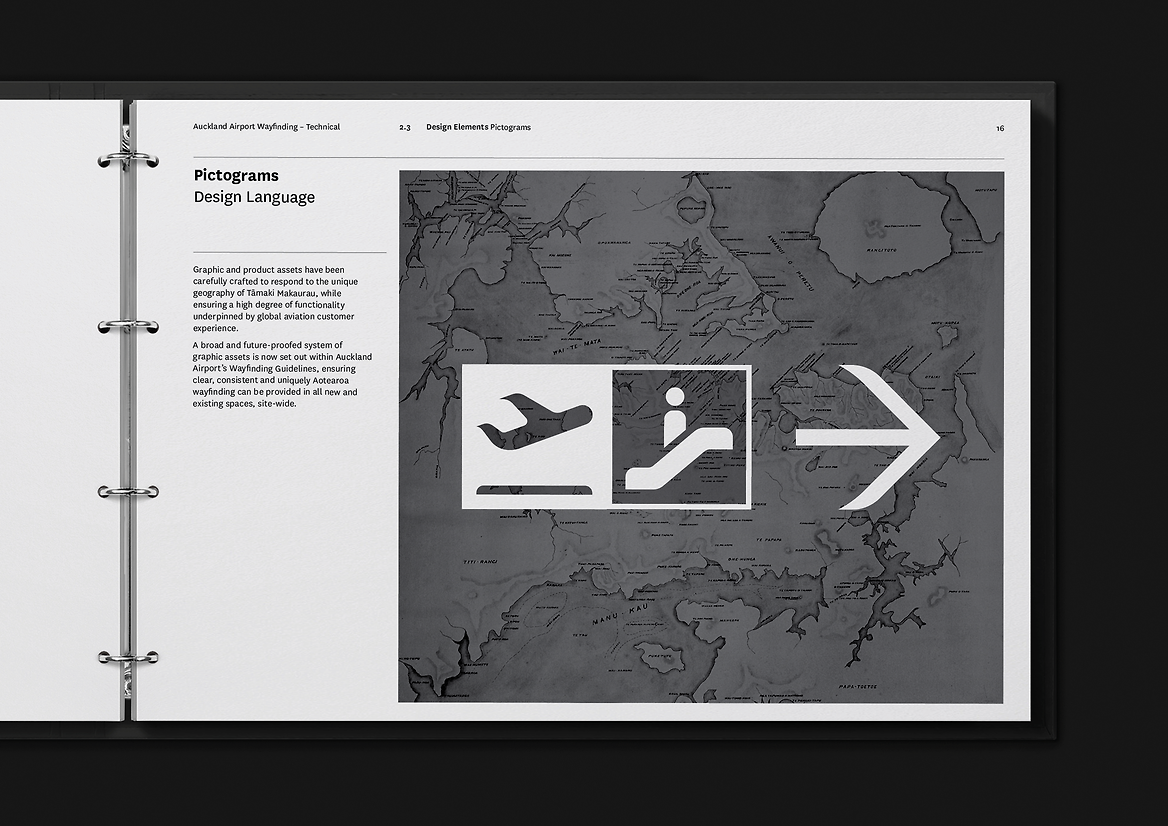Click the 'Design Language' subheading
Screen dimensions: 1168x826
(254, 197)
